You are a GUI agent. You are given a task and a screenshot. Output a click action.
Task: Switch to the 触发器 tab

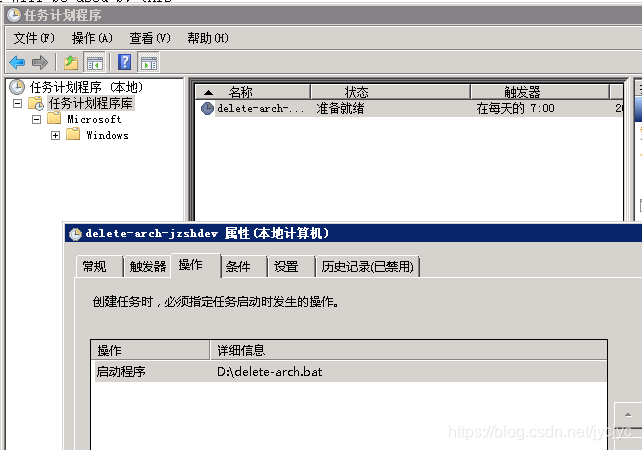click(x=147, y=267)
